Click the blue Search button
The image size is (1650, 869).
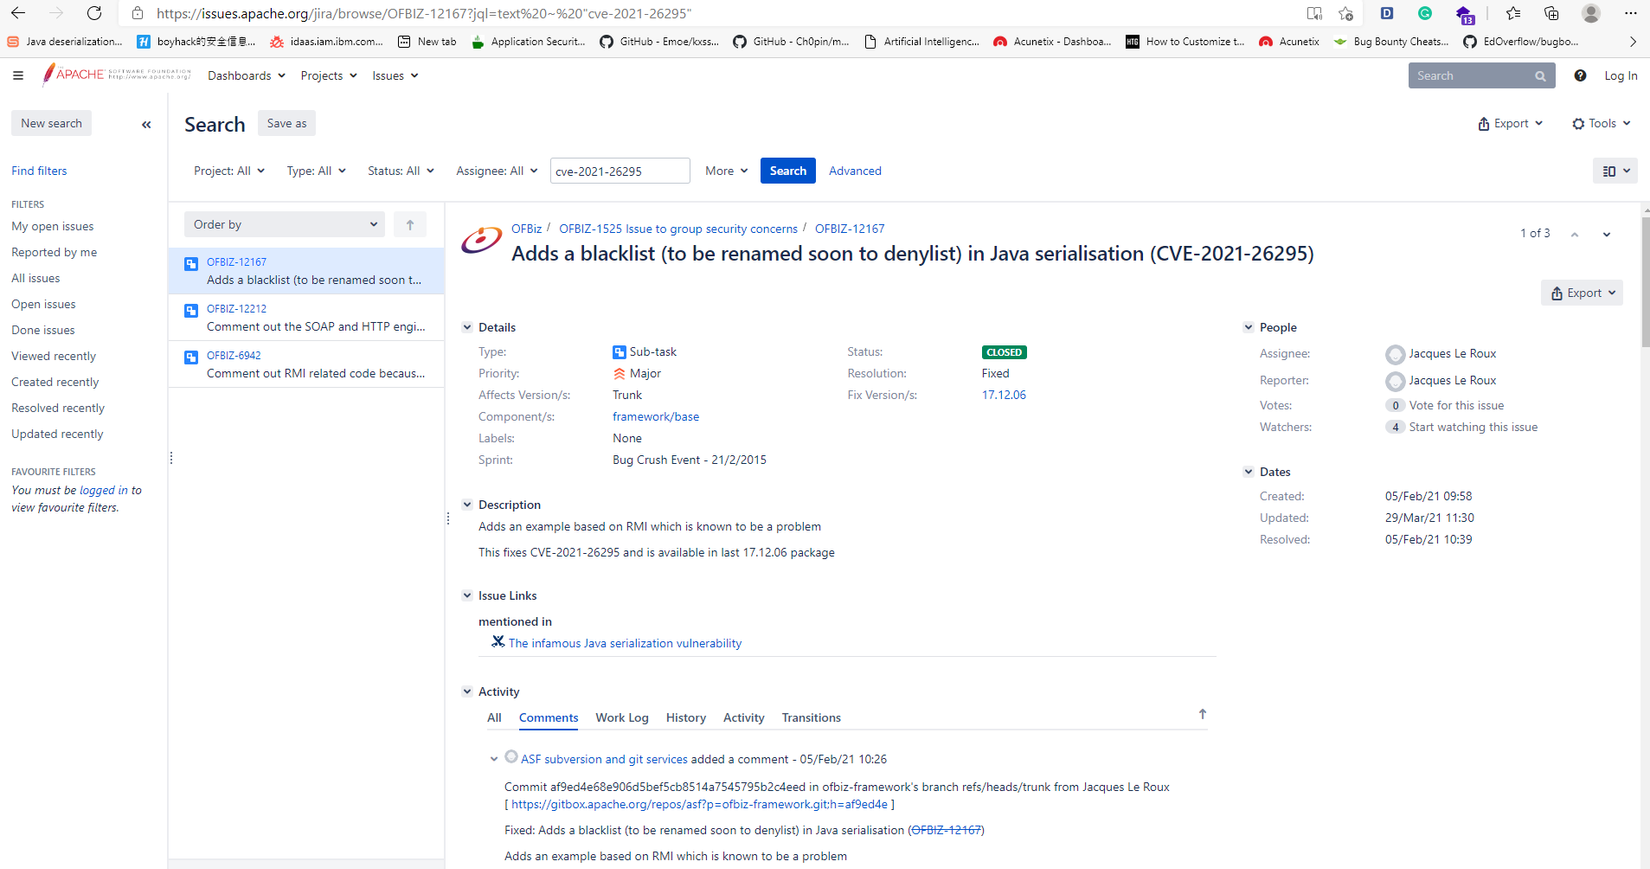(787, 171)
